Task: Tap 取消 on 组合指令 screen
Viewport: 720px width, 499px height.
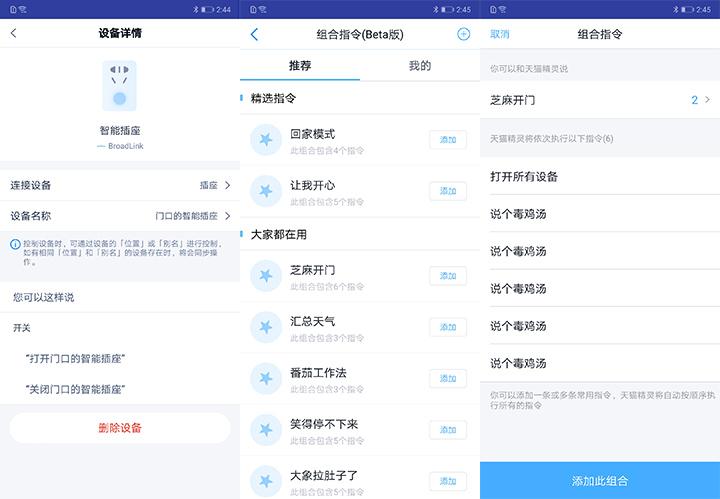Action: click(500, 34)
